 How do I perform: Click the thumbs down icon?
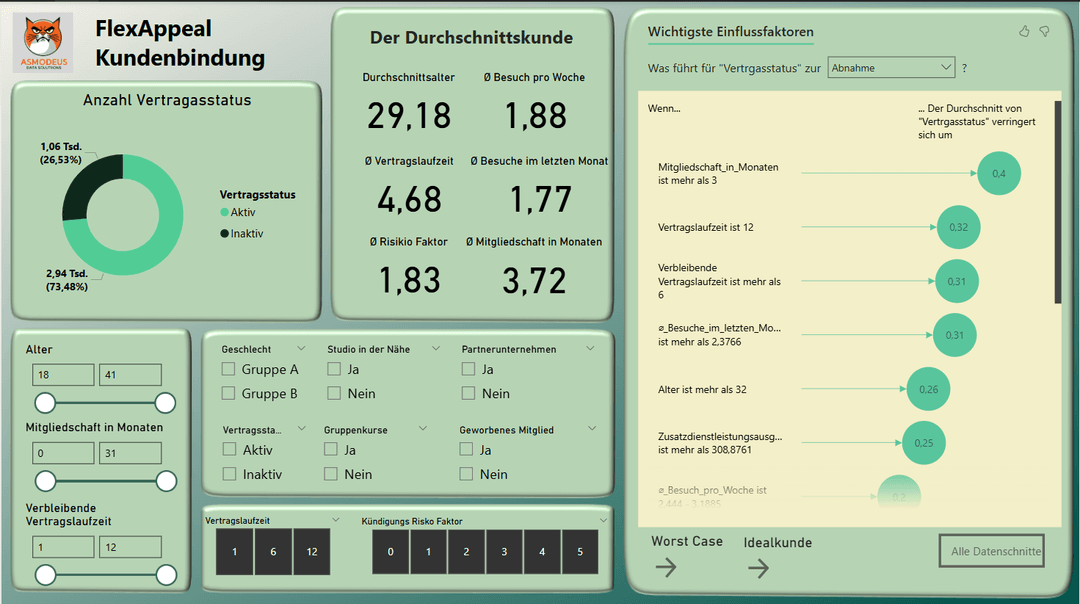[1044, 32]
